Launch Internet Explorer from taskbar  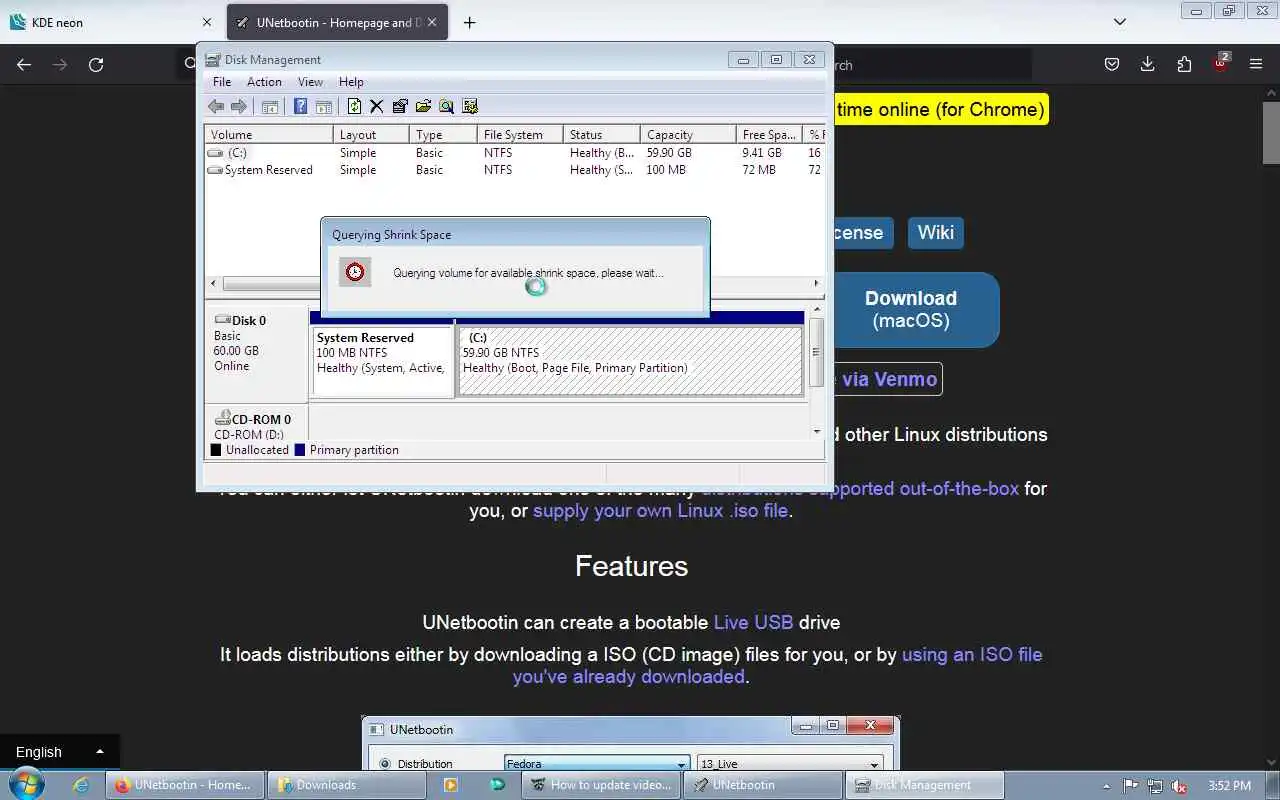pyautogui.click(x=81, y=785)
